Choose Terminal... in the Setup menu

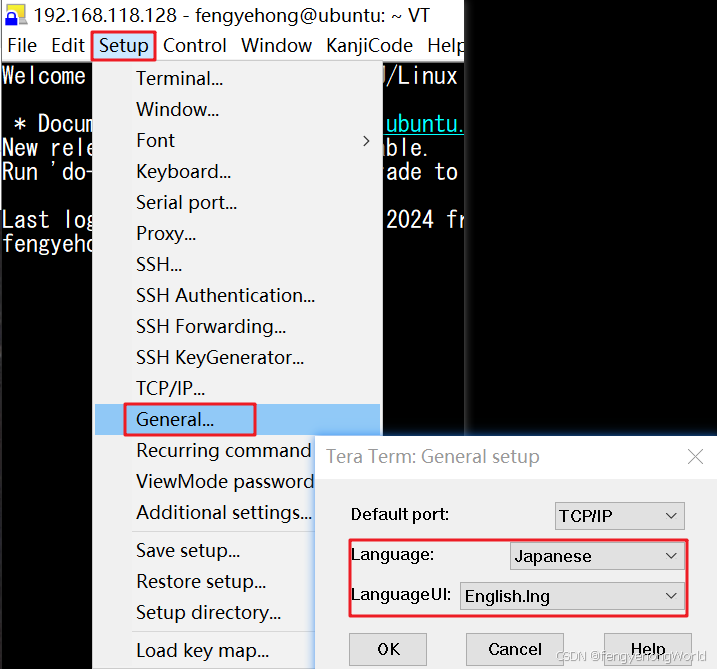(180, 79)
